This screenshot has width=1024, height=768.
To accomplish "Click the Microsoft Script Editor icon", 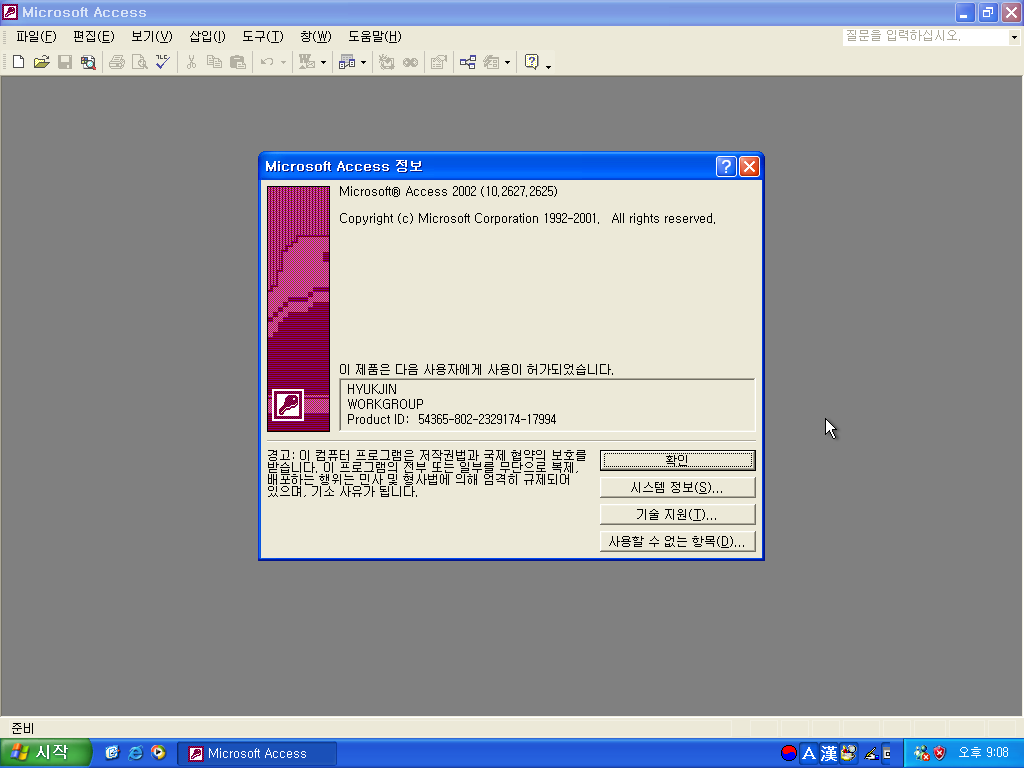I will (410, 62).
